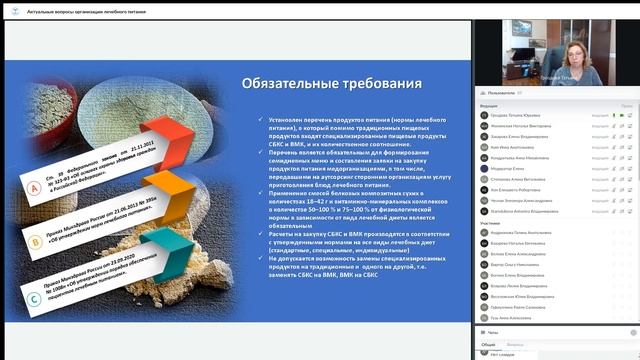Click the users panel icon beside "Пользователи"
640x360 pixels.
point(483,93)
